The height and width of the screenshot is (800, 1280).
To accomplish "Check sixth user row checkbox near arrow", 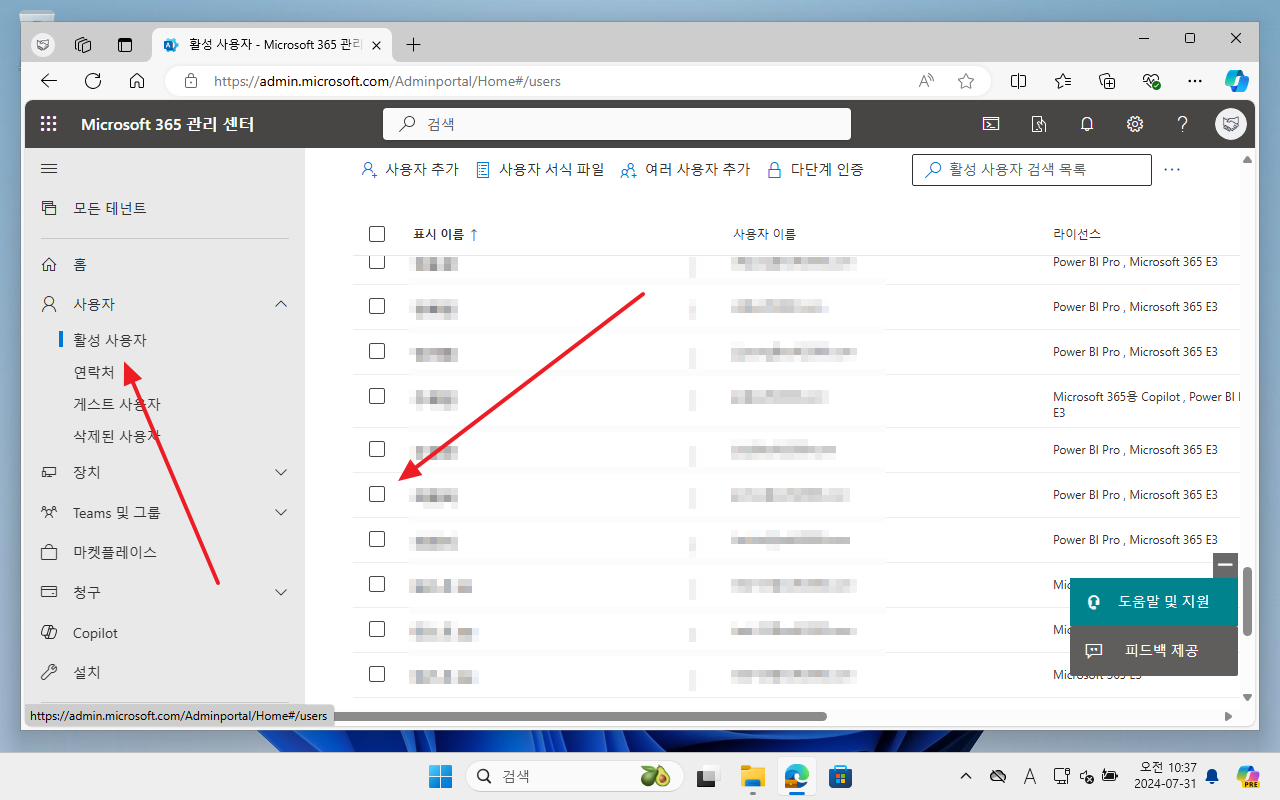I will [x=377, y=494].
